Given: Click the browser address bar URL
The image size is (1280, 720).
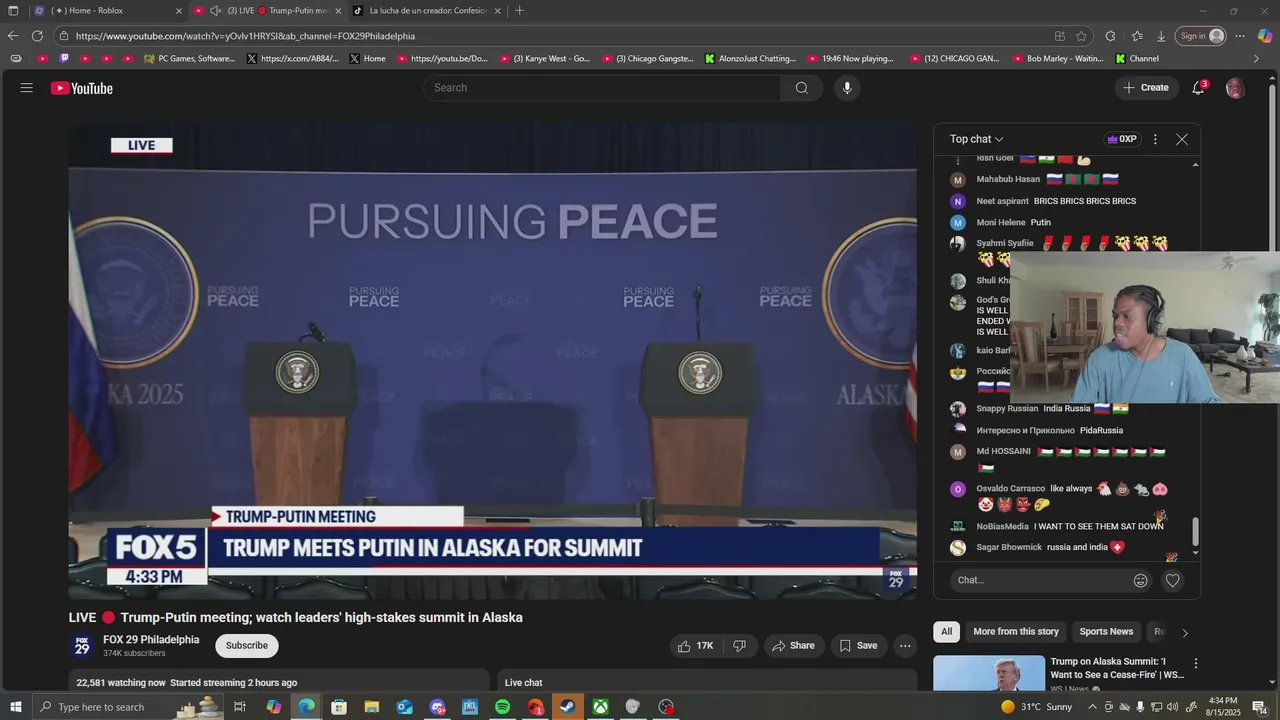Looking at the screenshot, I should coord(245,36).
